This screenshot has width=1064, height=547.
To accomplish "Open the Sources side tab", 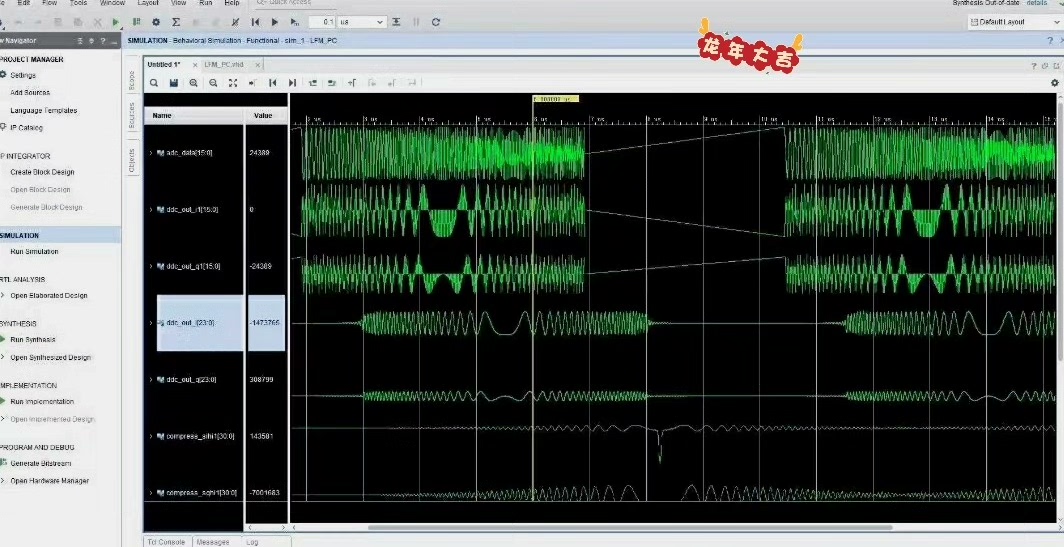I will click(132, 115).
